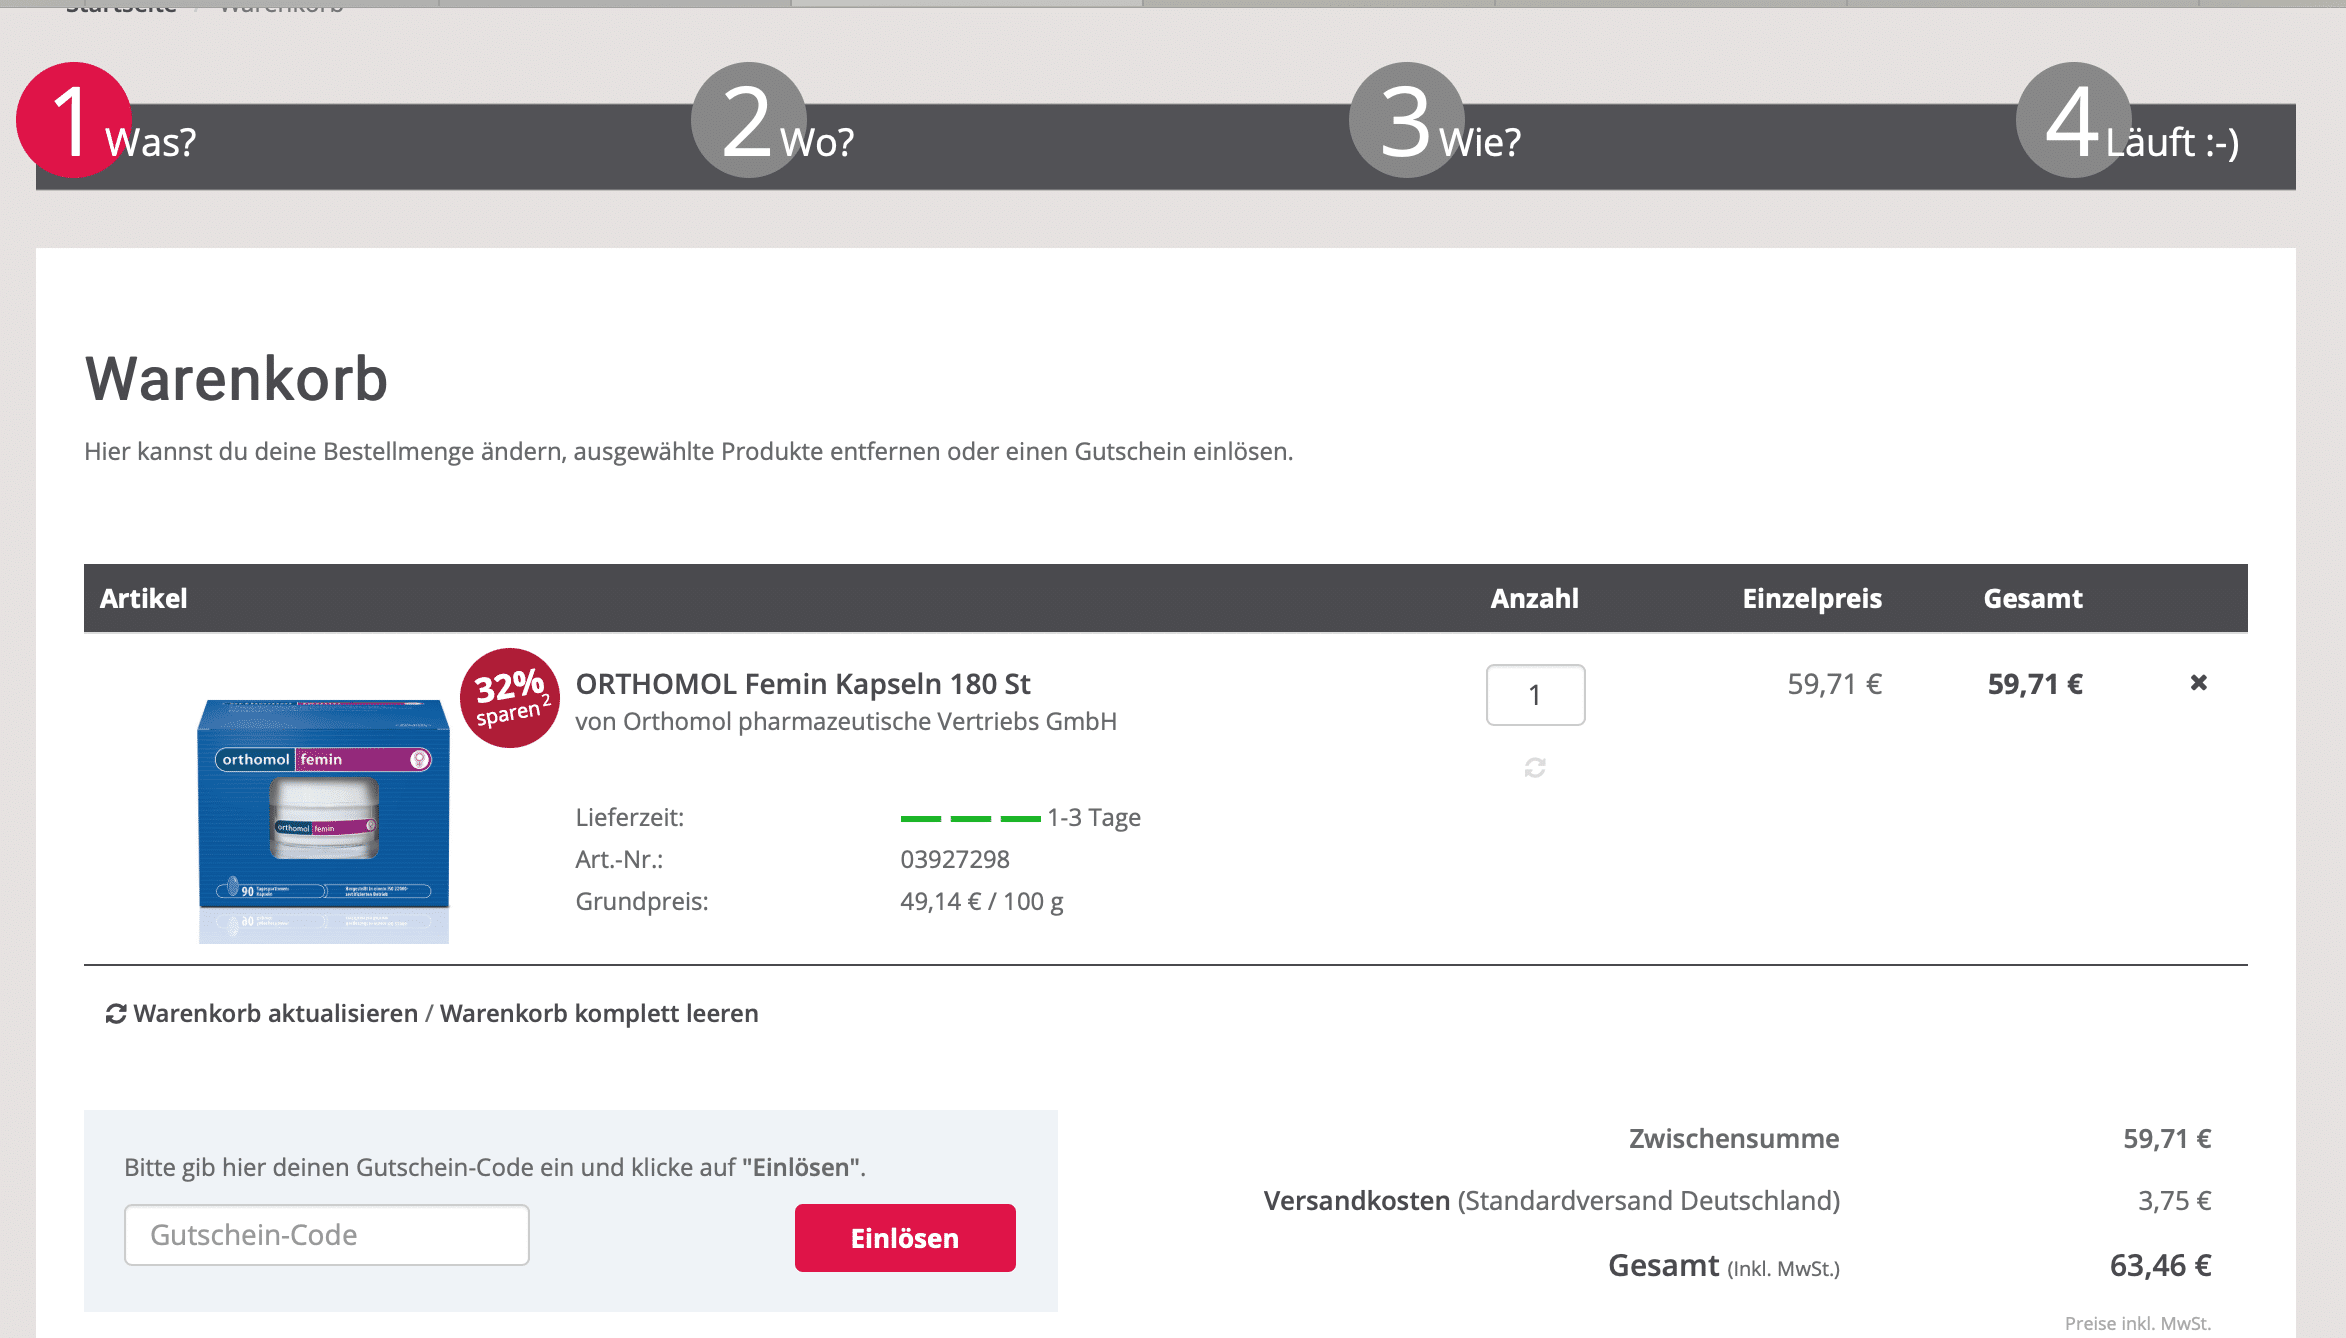Click the Einzelpreis value 59,71 €
This screenshot has height=1338, width=2346.
coord(1834,684)
